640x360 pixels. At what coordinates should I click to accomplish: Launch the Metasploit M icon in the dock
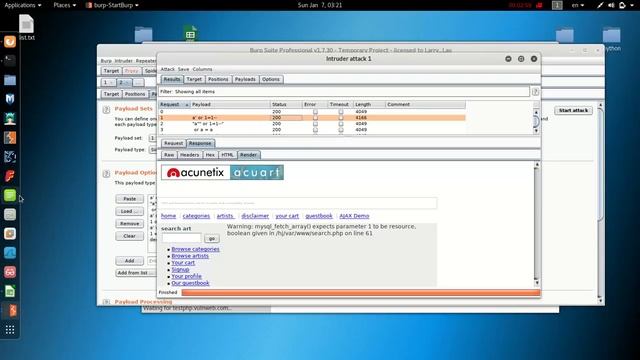[10, 99]
